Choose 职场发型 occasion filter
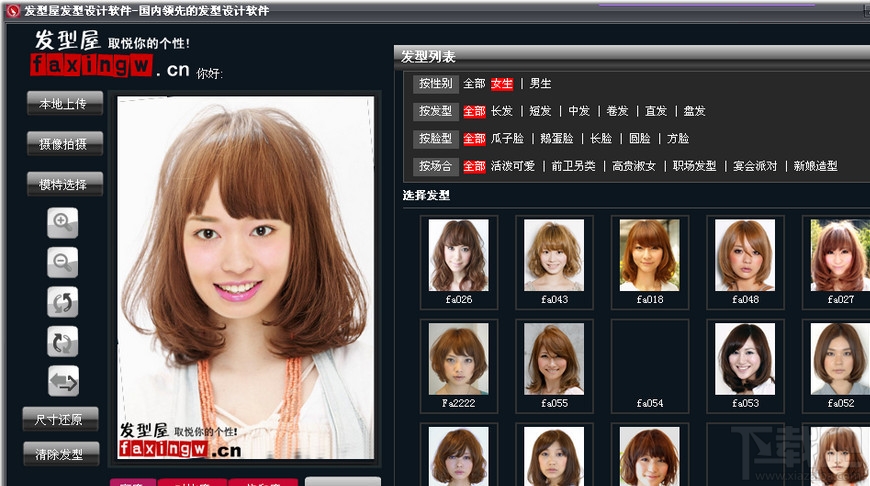Screen dimensions: 870x486 [694, 166]
